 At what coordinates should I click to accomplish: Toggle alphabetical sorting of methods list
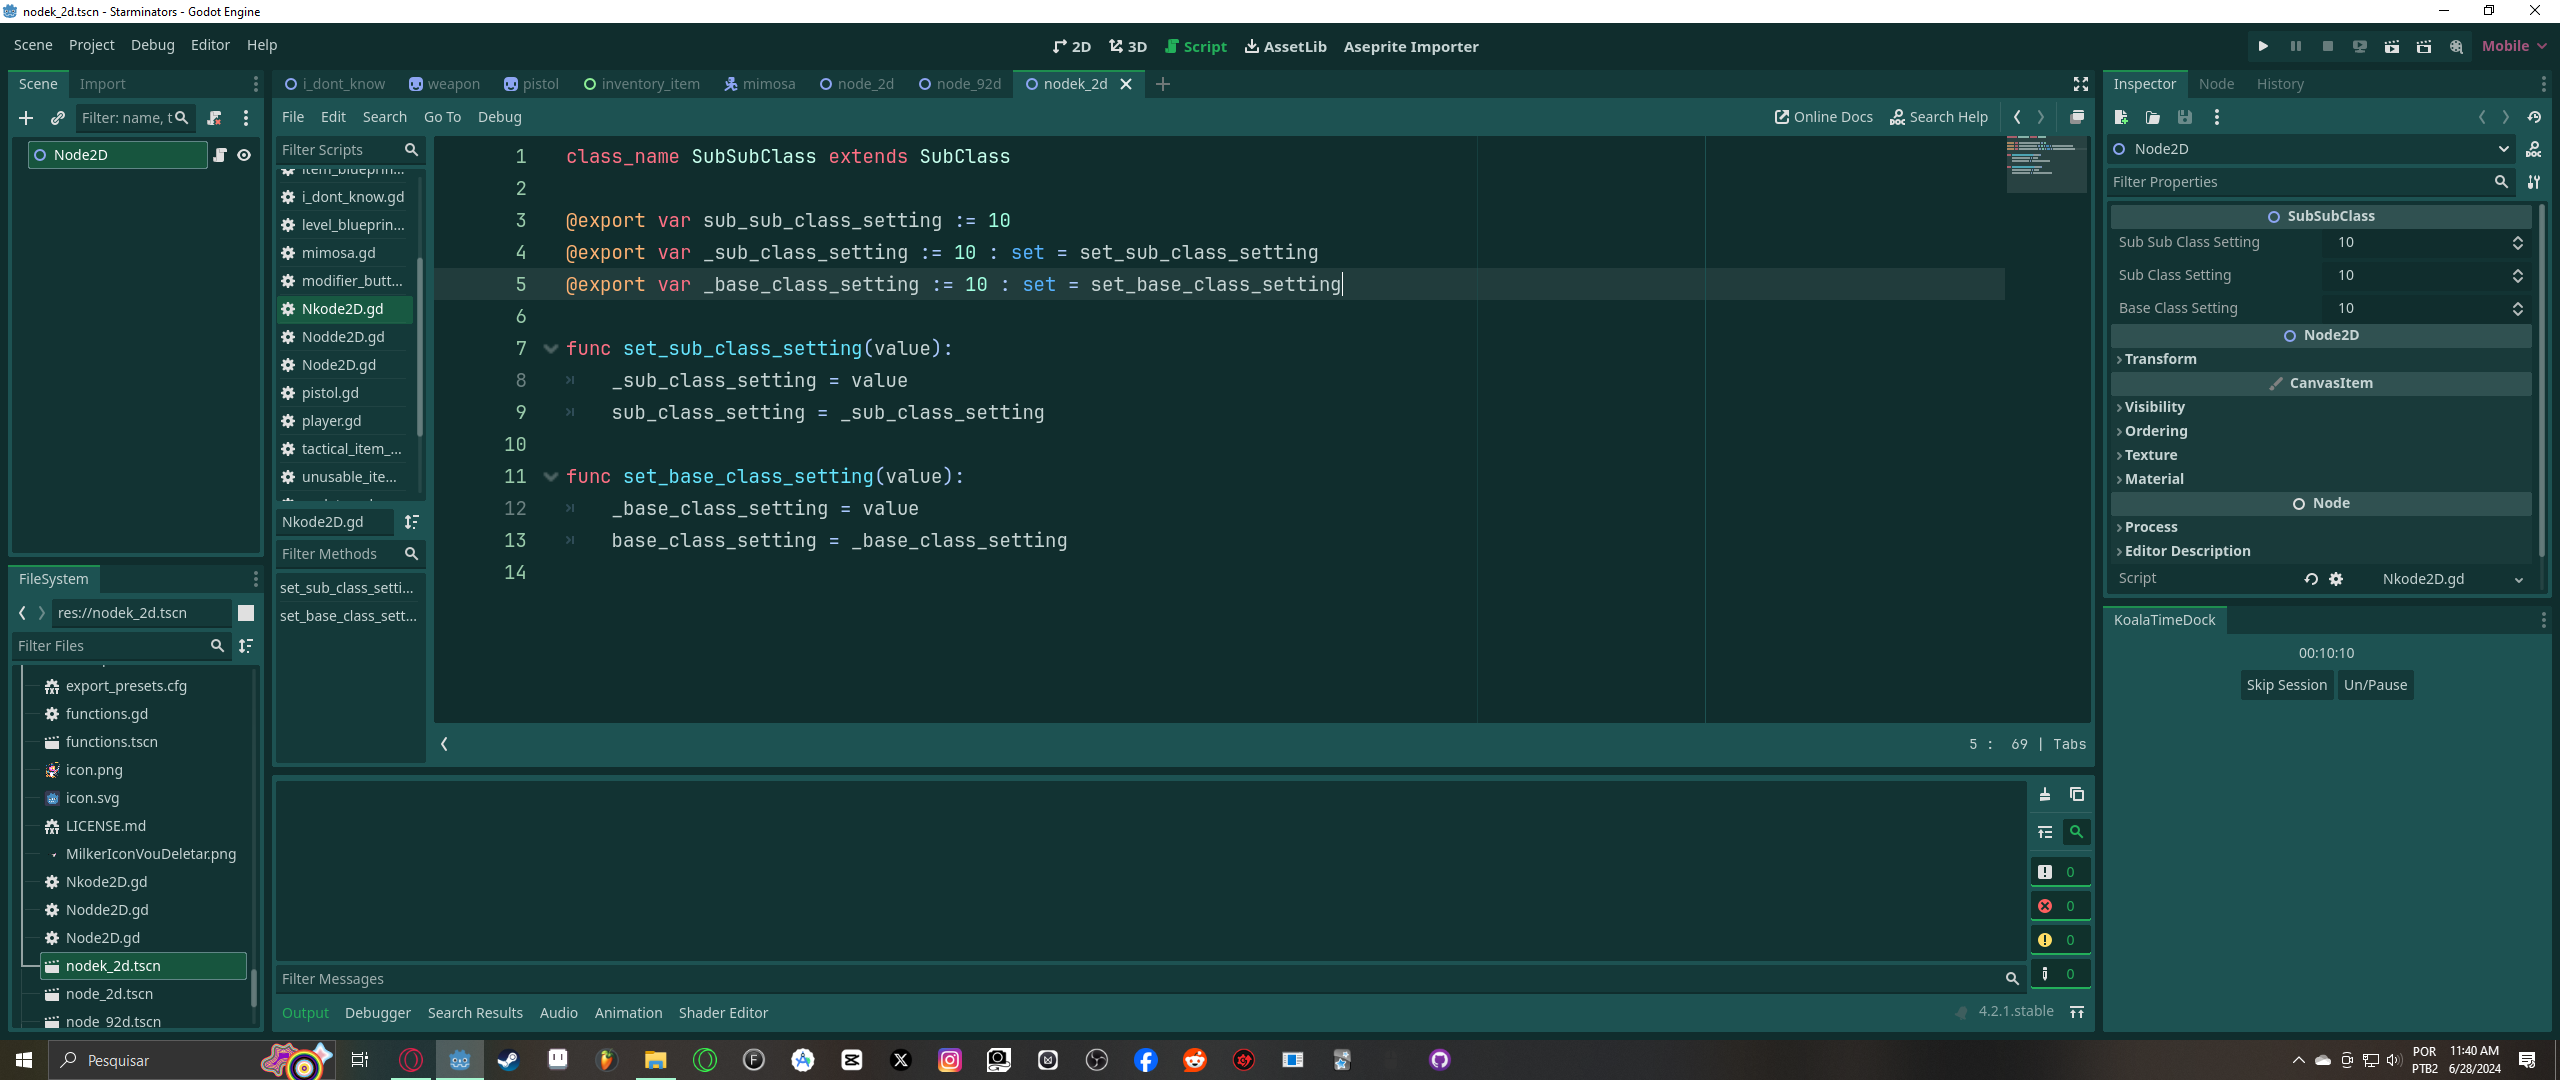pyautogui.click(x=412, y=522)
